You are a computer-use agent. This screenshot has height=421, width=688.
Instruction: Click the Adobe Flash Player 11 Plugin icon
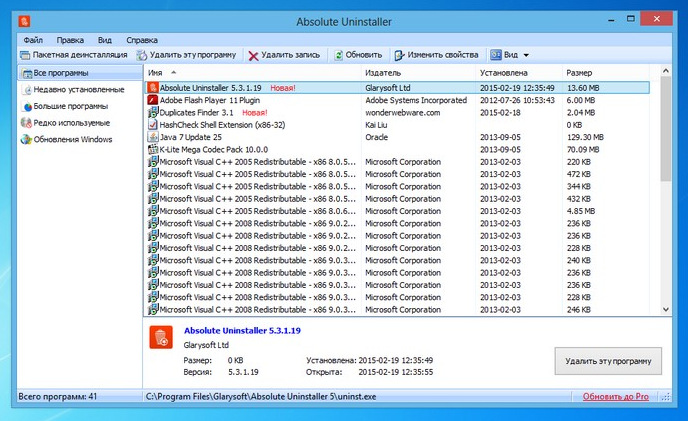[153, 100]
